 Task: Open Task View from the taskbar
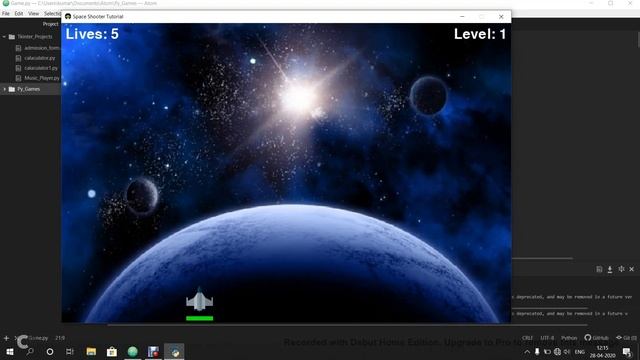[70, 351]
